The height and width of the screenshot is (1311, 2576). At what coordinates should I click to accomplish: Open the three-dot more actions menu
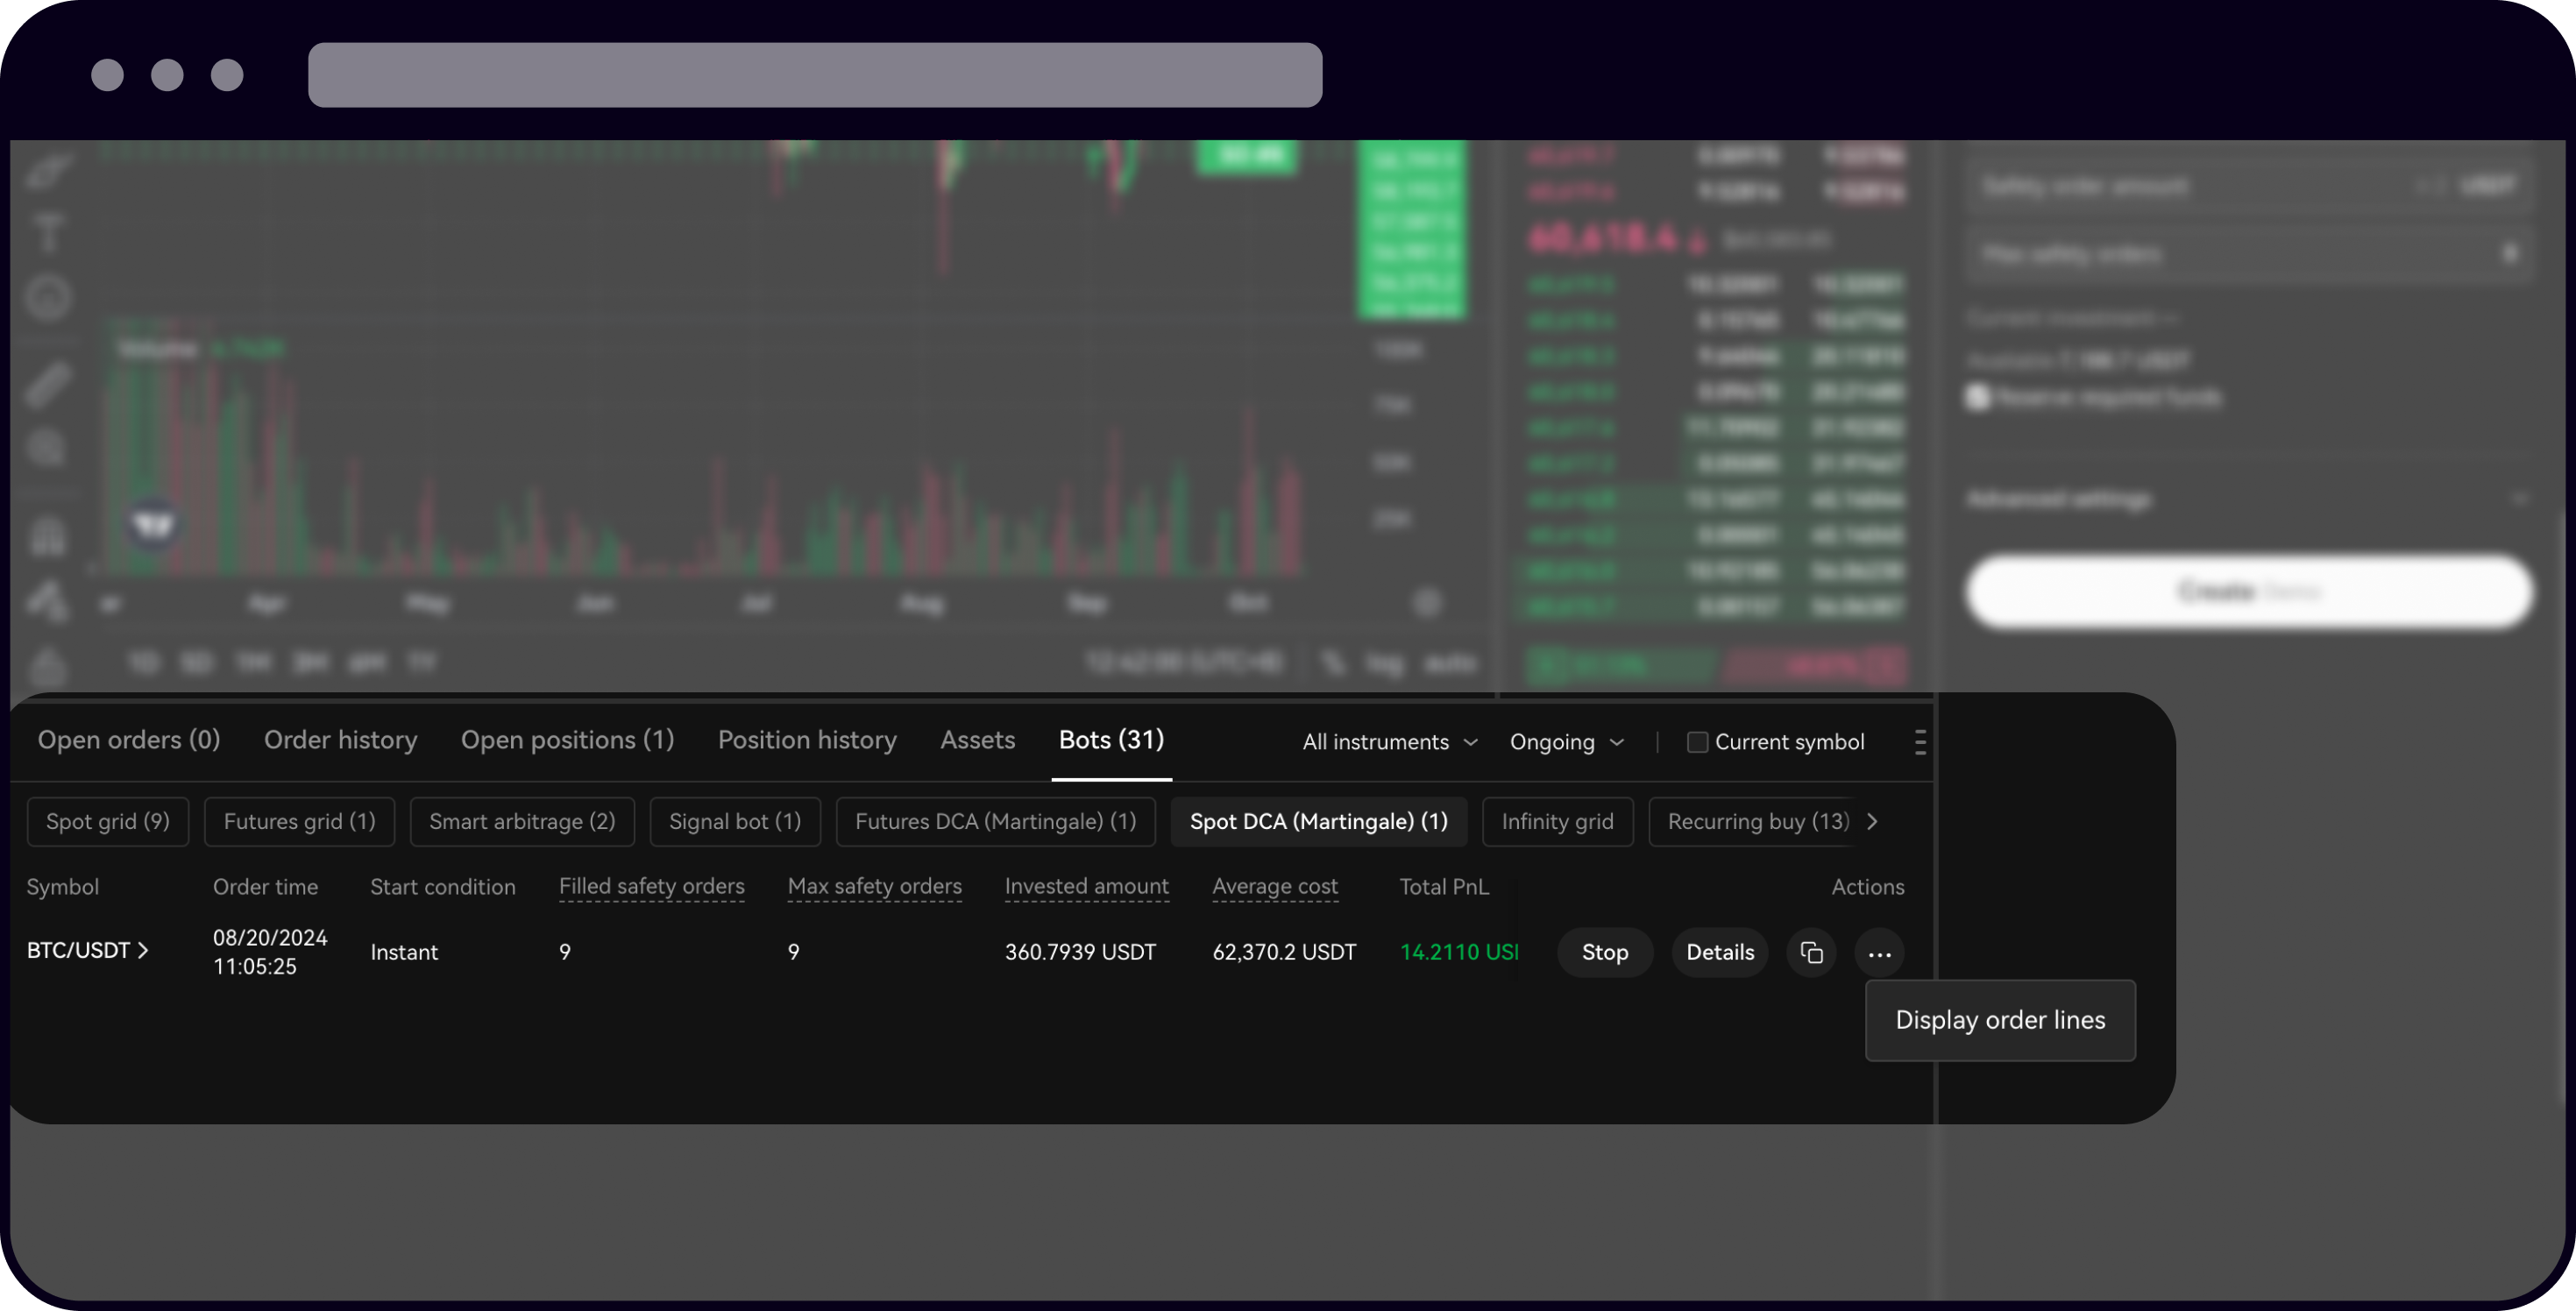[1879, 953]
